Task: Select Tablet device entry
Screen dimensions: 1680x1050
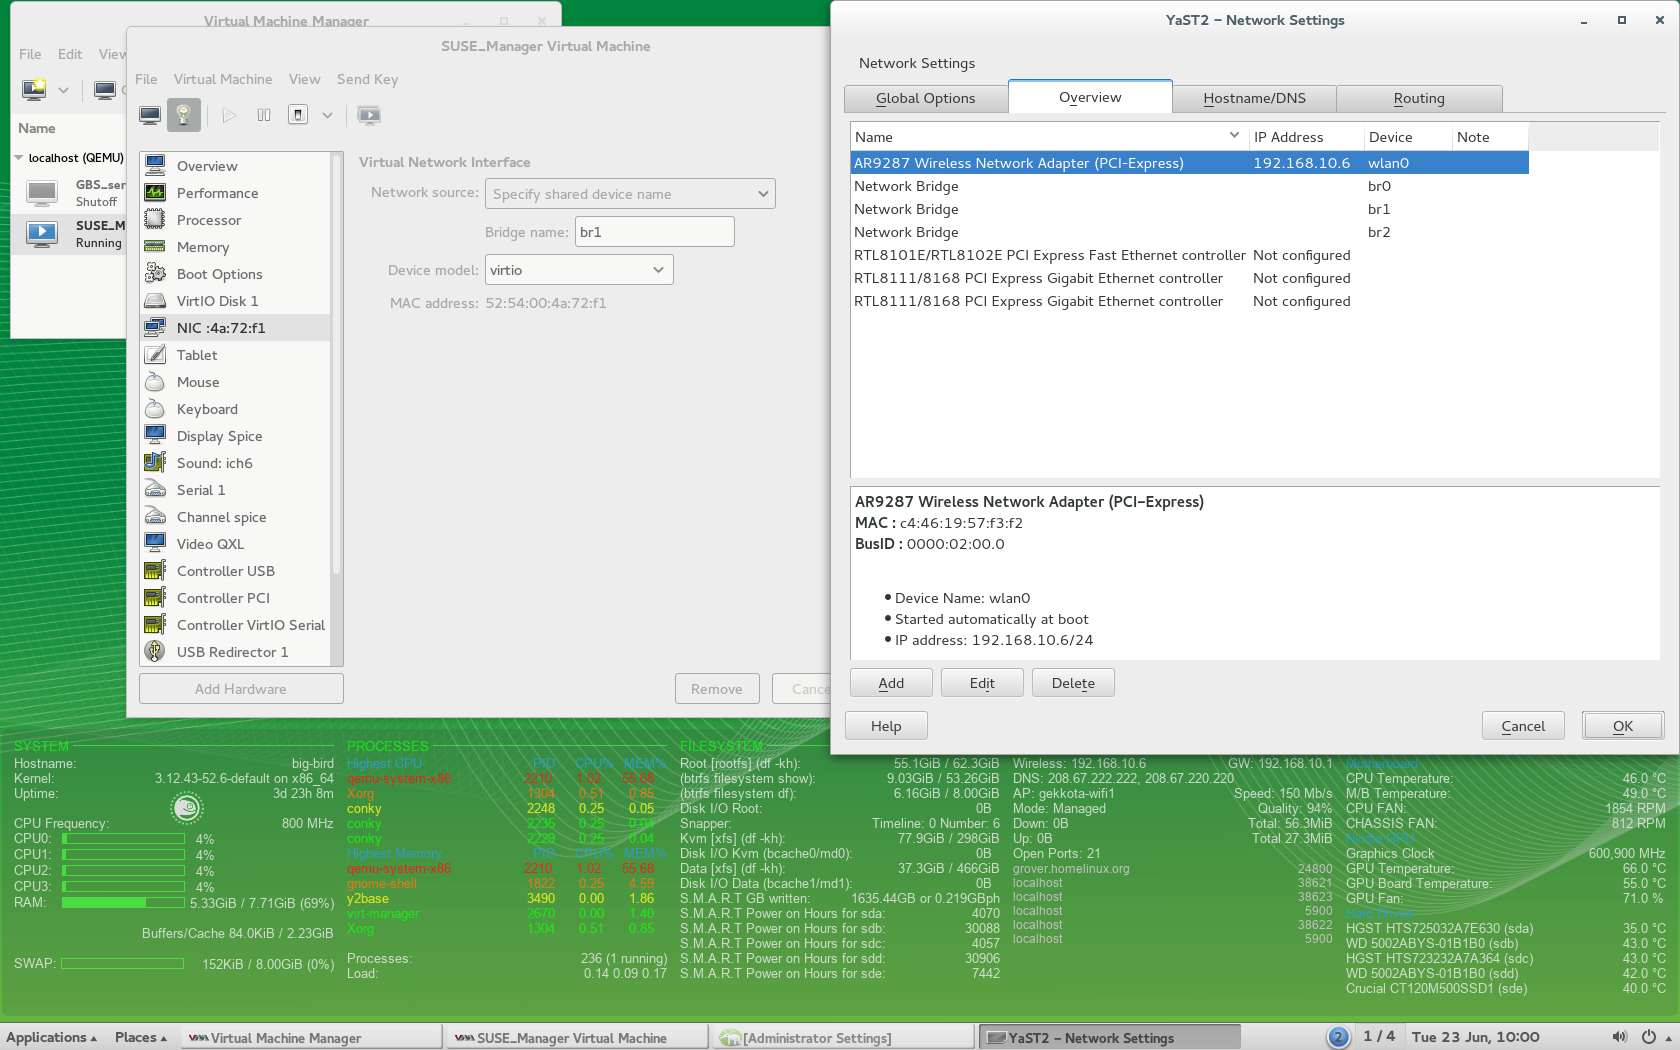Action: [235, 355]
